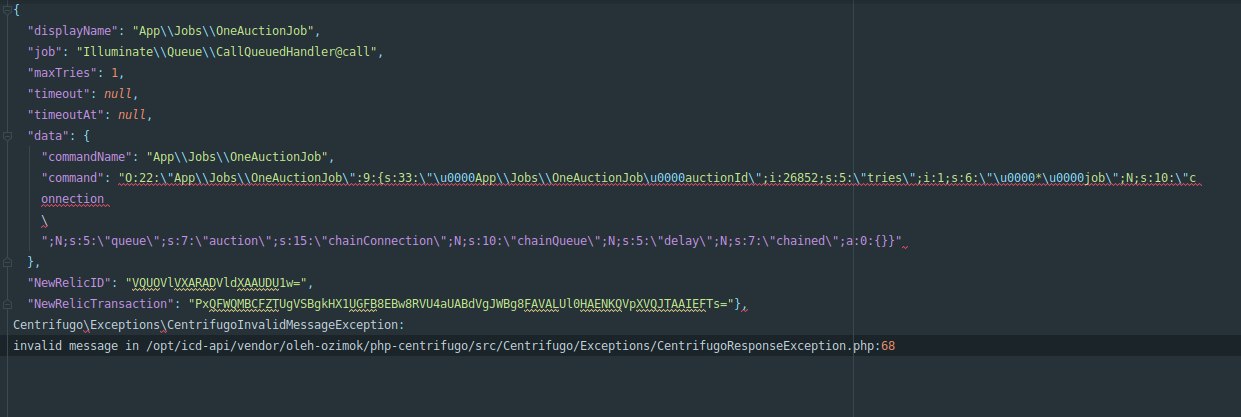Click the "timeoutAt" key

click(x=66, y=114)
